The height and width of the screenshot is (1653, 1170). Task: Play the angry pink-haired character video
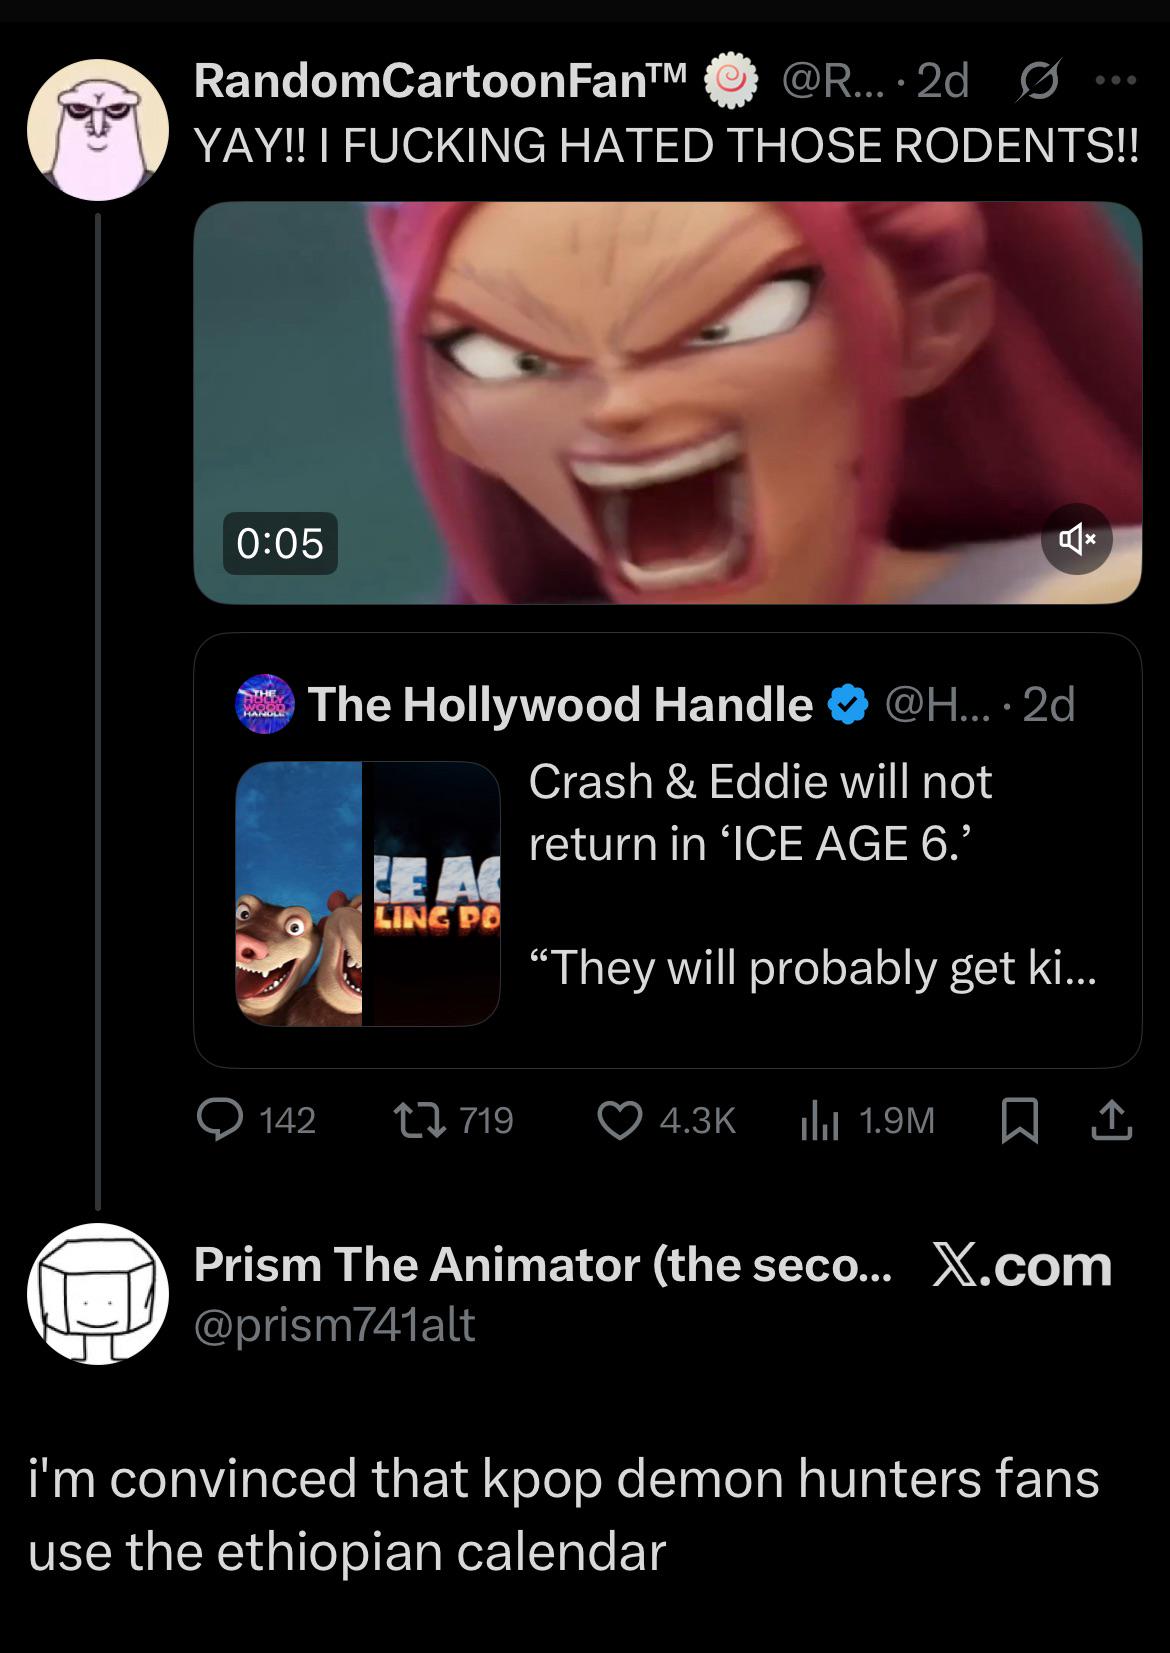click(667, 400)
